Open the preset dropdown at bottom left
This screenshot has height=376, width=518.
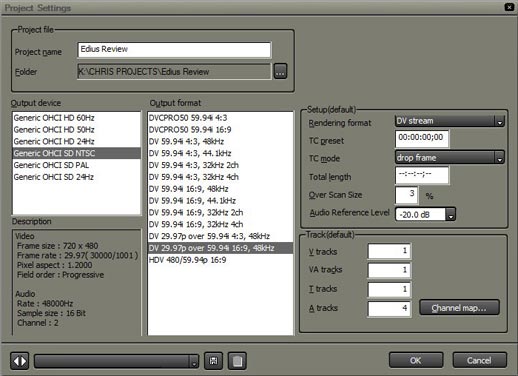116,361
